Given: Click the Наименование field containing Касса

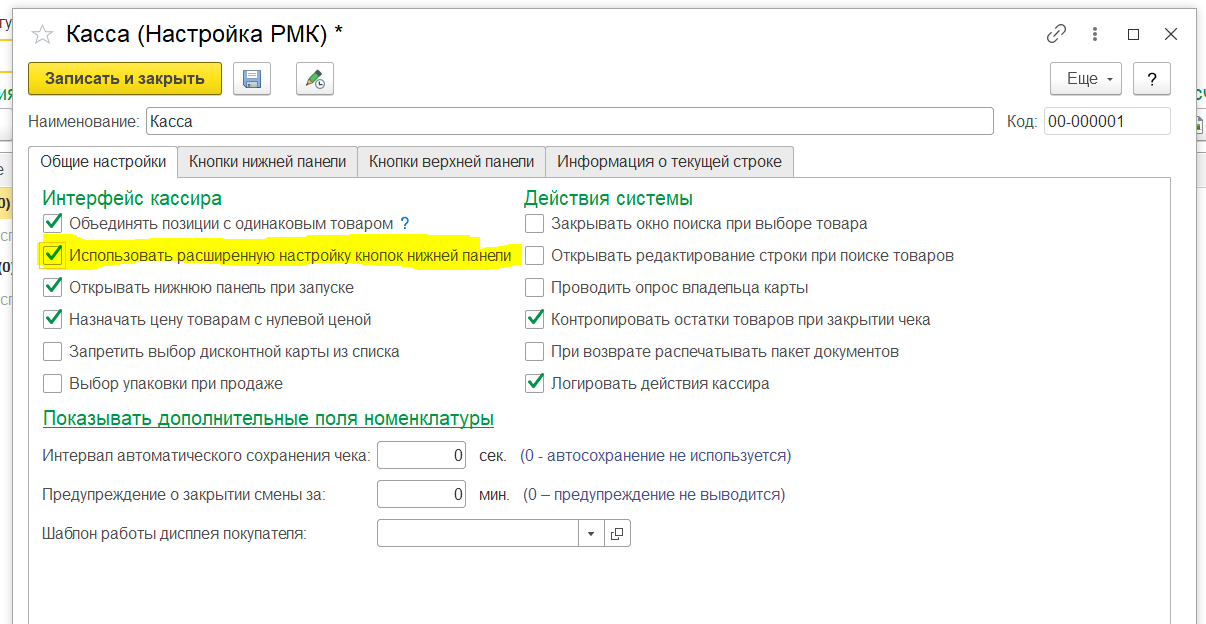Looking at the screenshot, I should [x=570, y=121].
